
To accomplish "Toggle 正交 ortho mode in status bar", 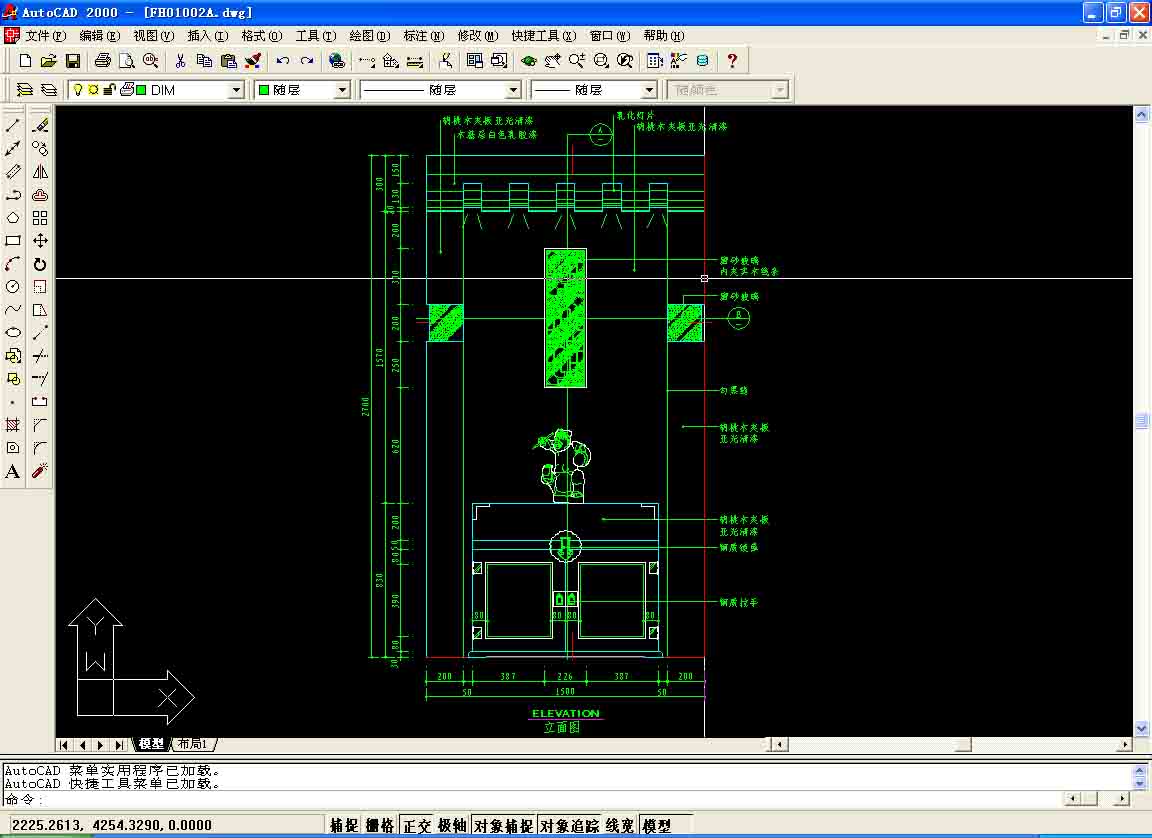I will 417,826.
